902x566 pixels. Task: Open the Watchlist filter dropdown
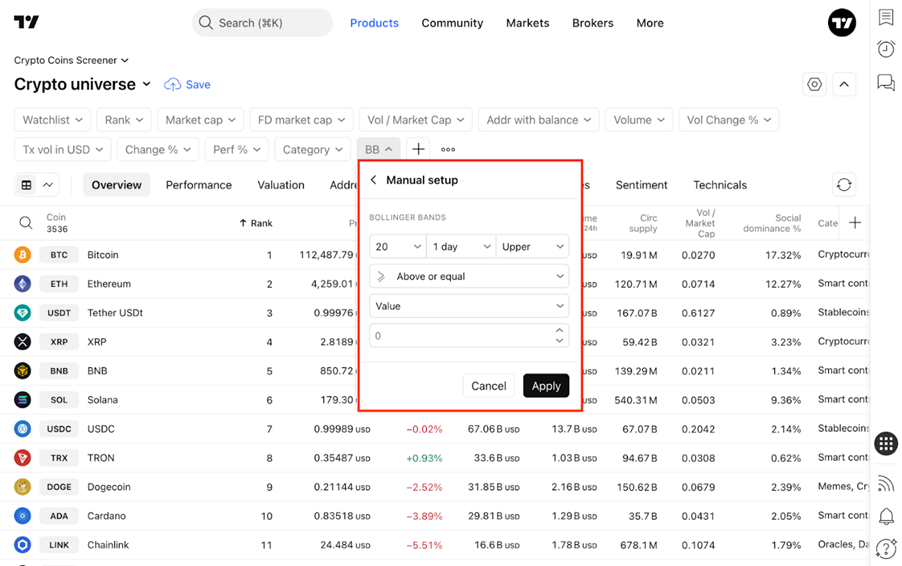coord(52,120)
